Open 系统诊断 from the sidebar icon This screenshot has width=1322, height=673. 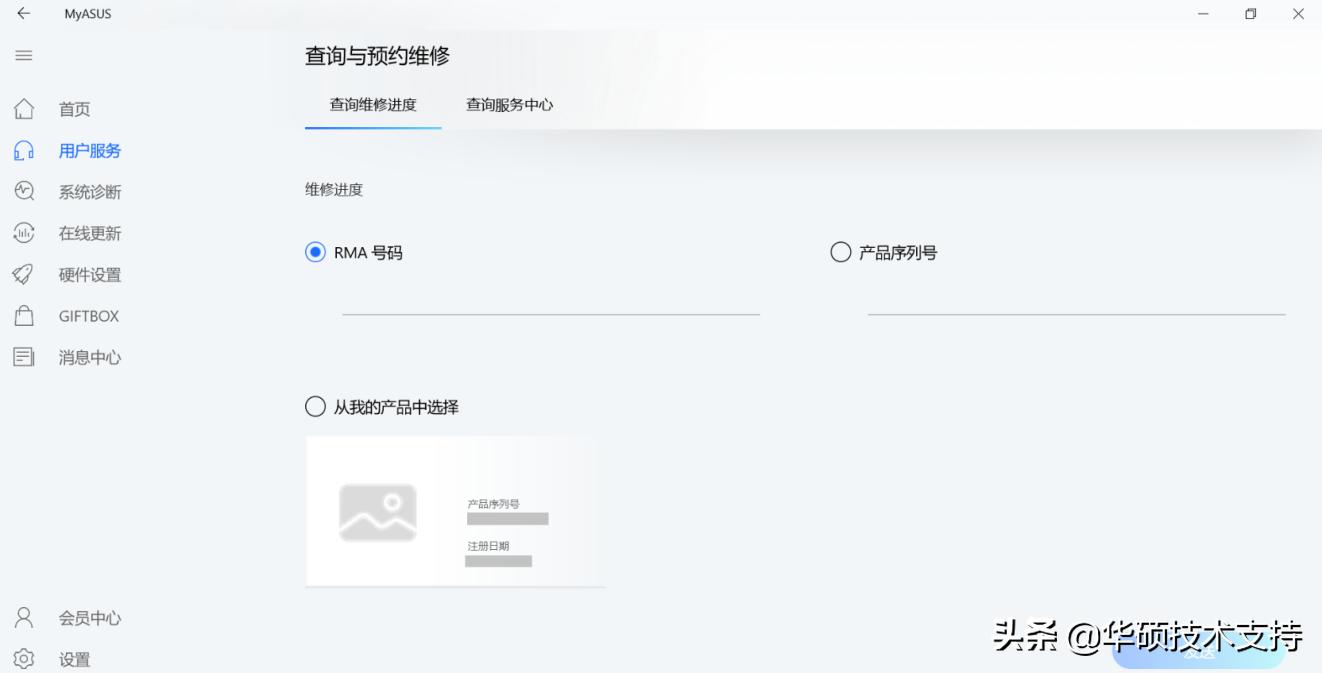tap(24, 191)
